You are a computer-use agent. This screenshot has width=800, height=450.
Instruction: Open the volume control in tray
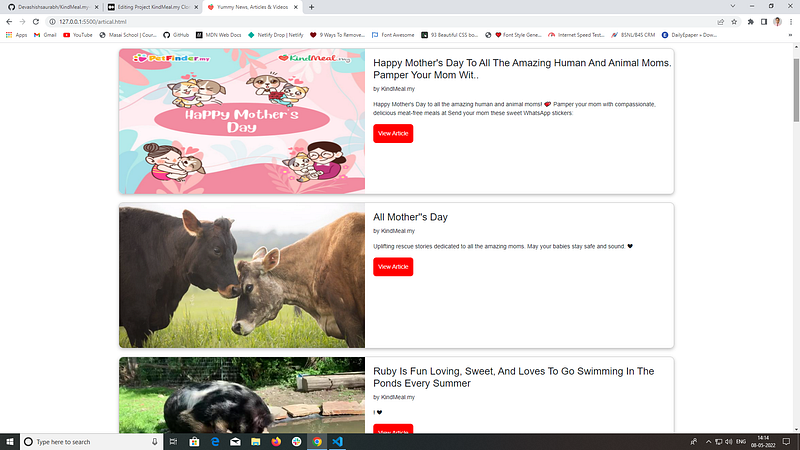pyautogui.click(x=729, y=442)
